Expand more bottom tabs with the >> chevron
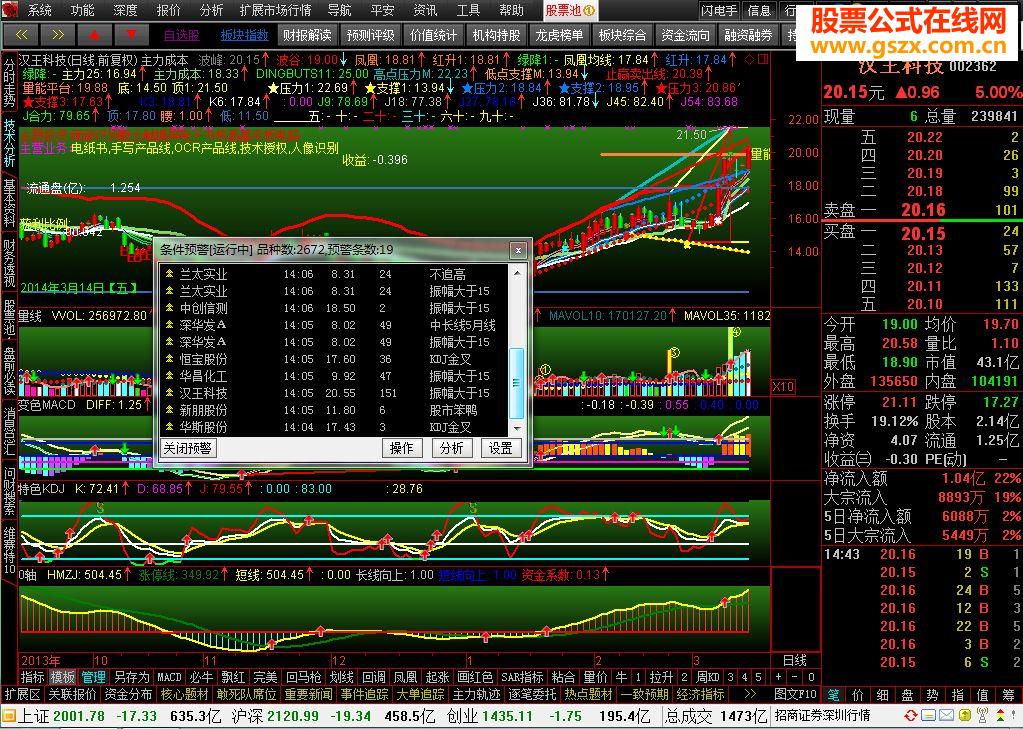 coord(750,694)
